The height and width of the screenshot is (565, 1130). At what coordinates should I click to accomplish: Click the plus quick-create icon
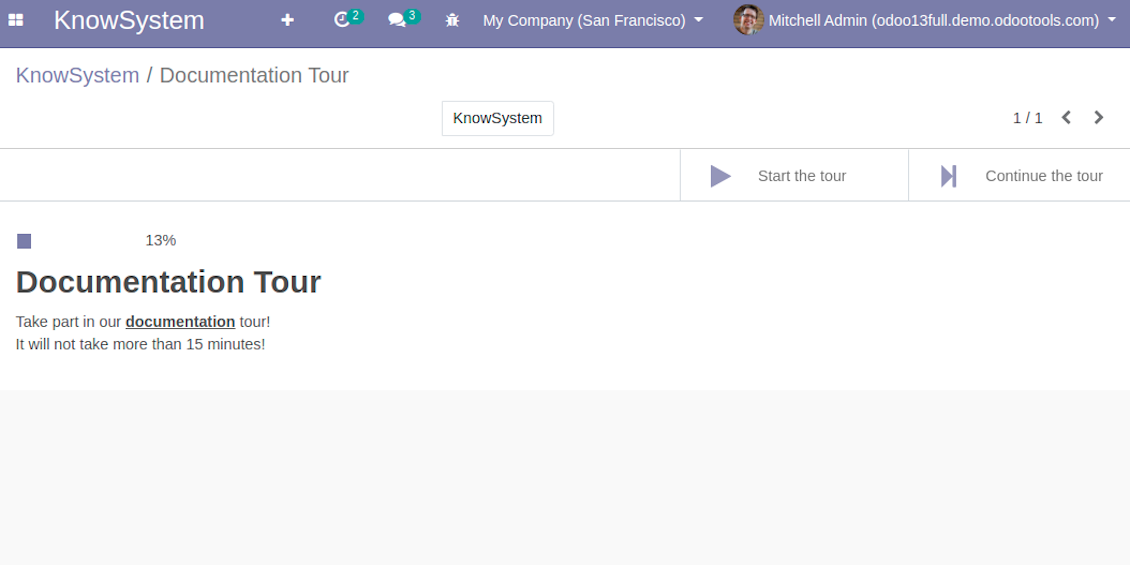(288, 20)
